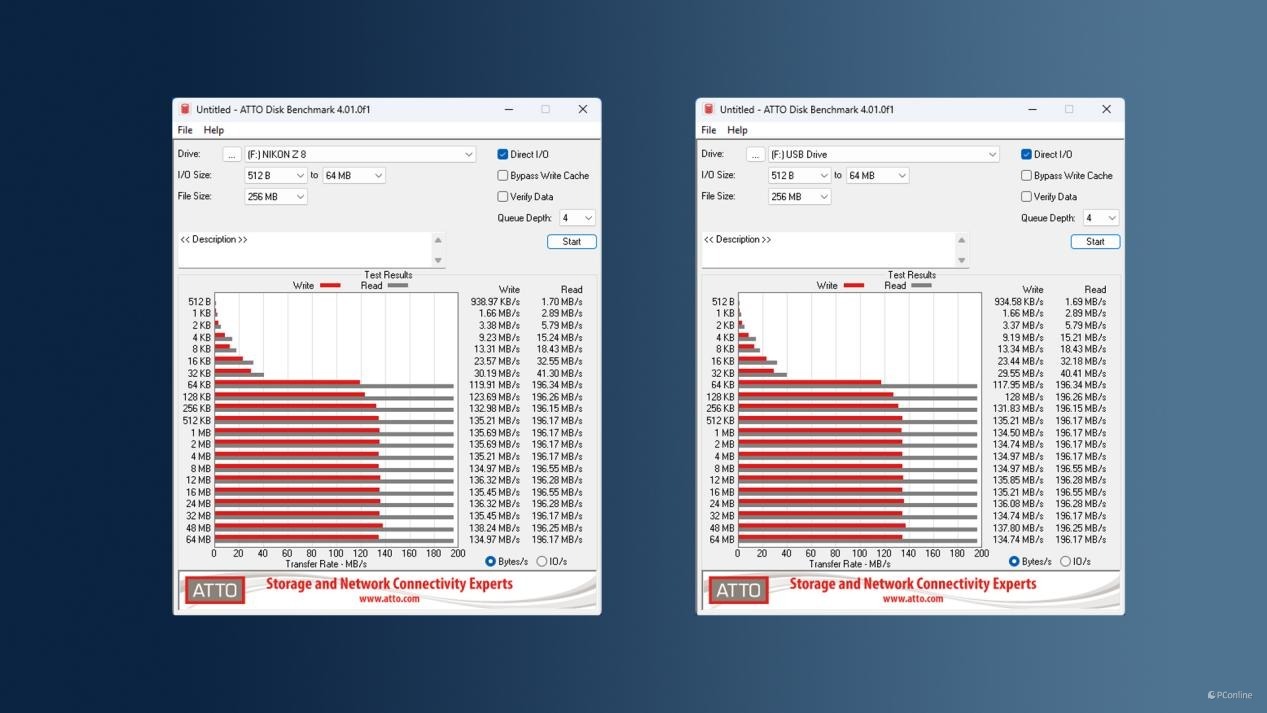The image size is (1267, 713).
Task: Click the ATTO app icon in NIKON Z 8 window title bar
Action: pyautogui.click(x=185, y=109)
